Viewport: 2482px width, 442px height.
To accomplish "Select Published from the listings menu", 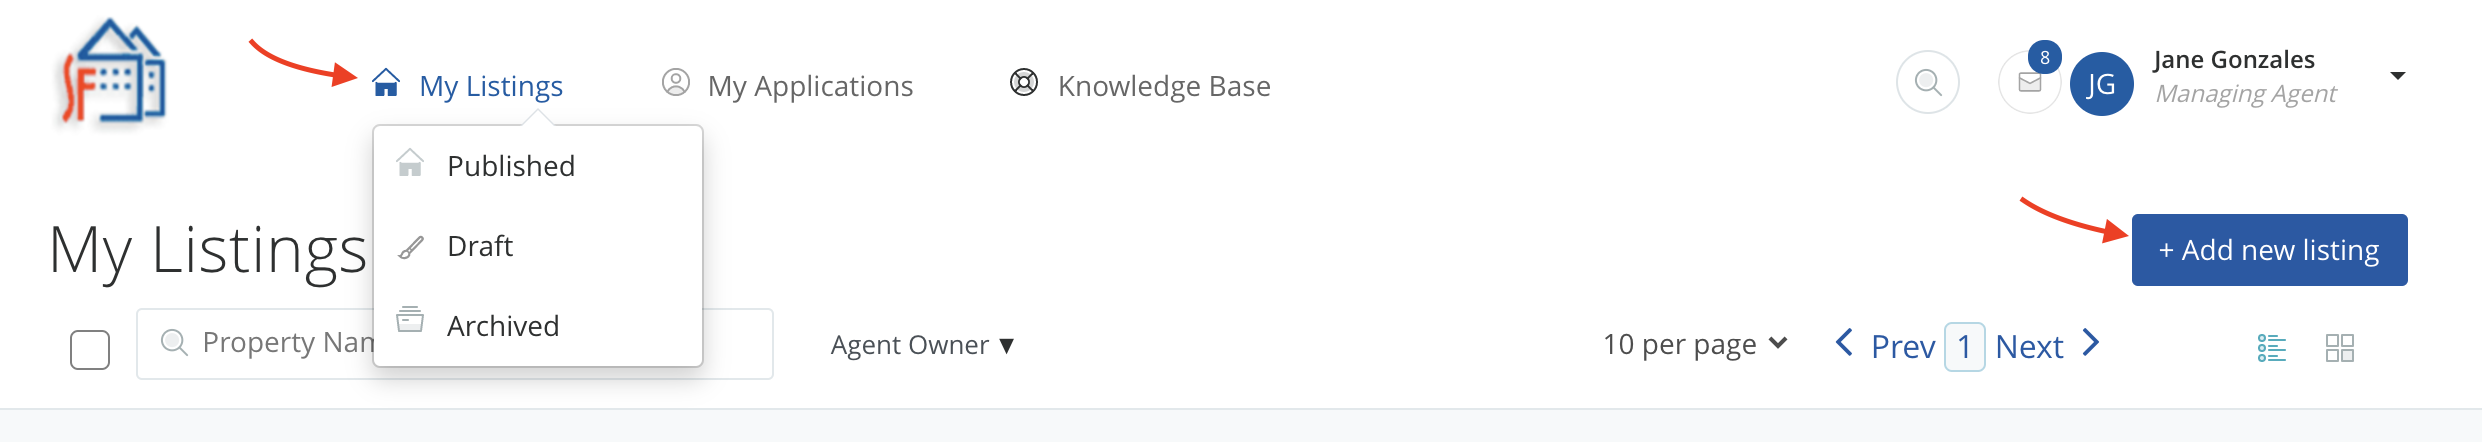I will 511,166.
